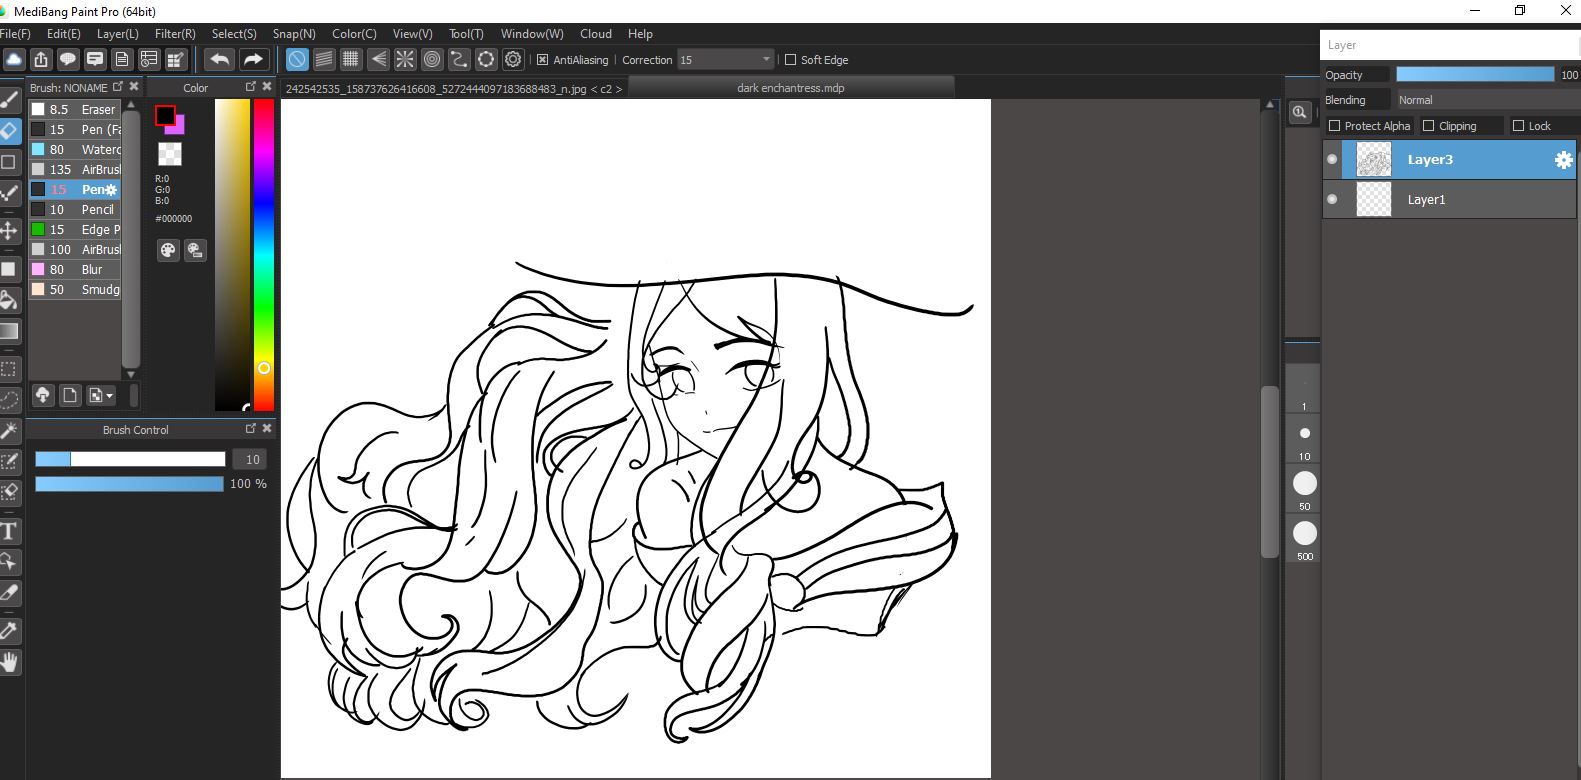The height and width of the screenshot is (780, 1581).
Task: Open the cloud home icon in toolbar
Action: 14,59
